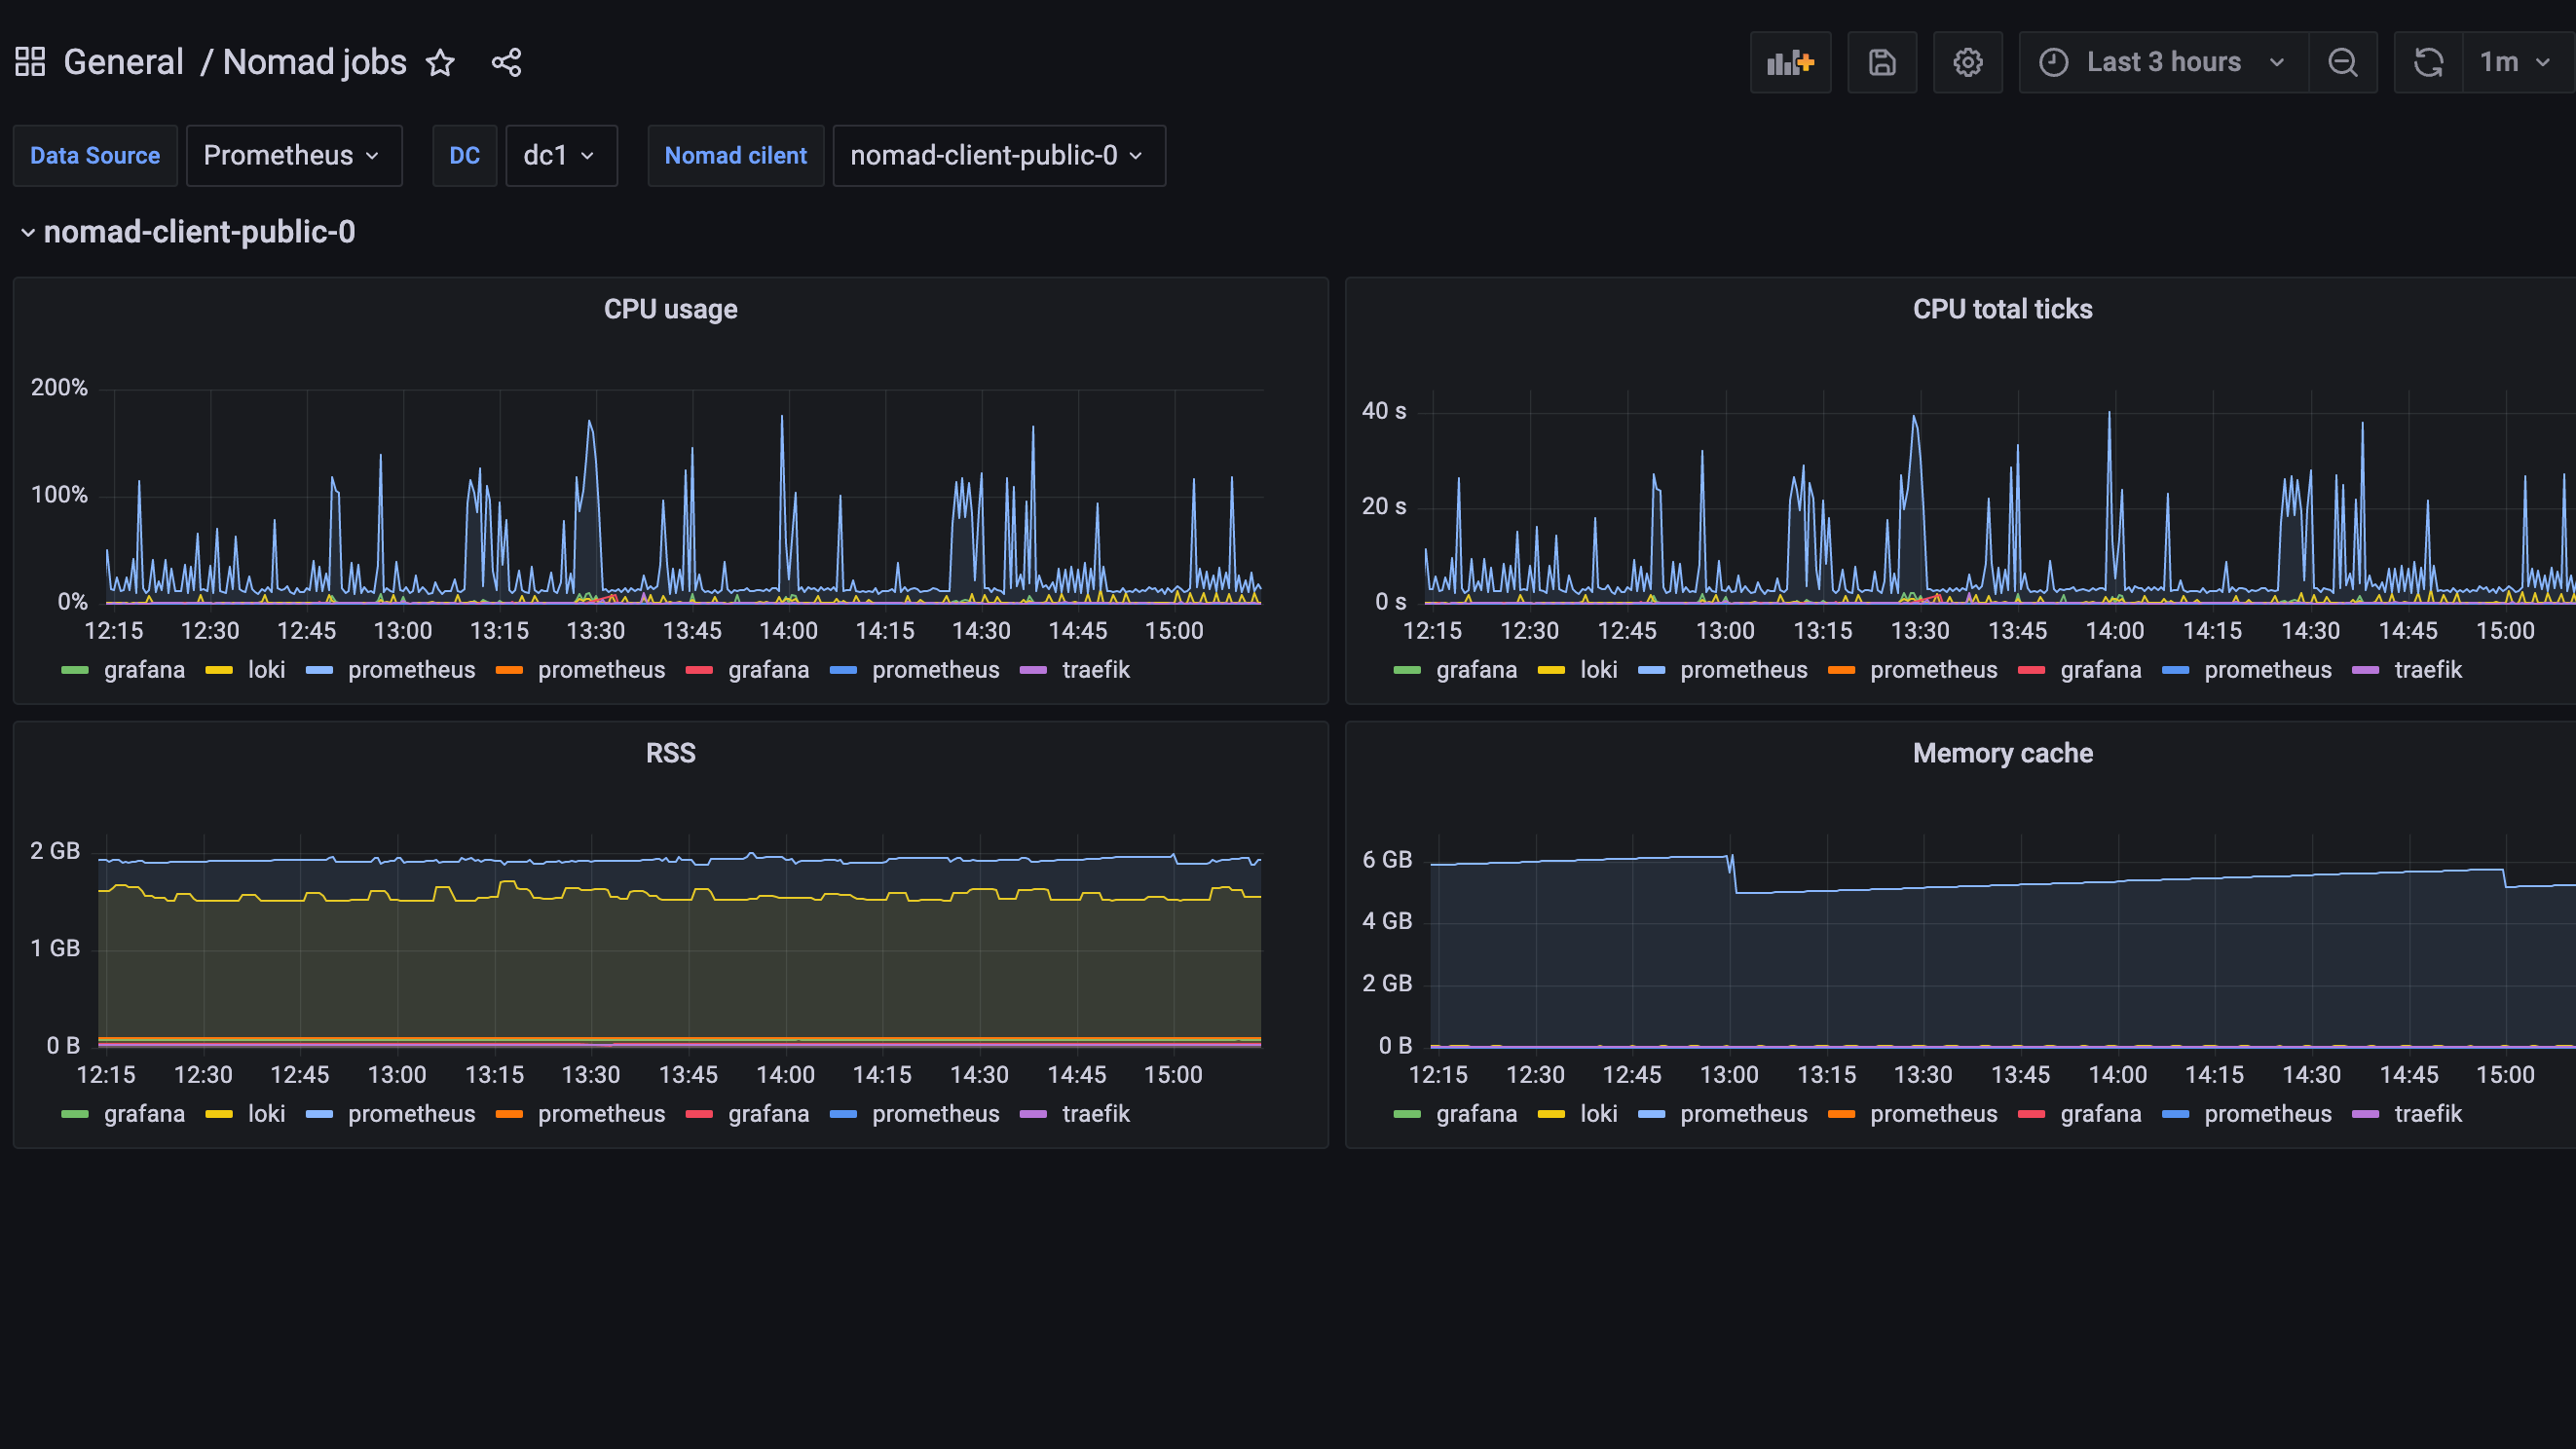Star the Nomad jobs dashboard
Viewport: 2576px width, 1449px height.
[x=440, y=63]
